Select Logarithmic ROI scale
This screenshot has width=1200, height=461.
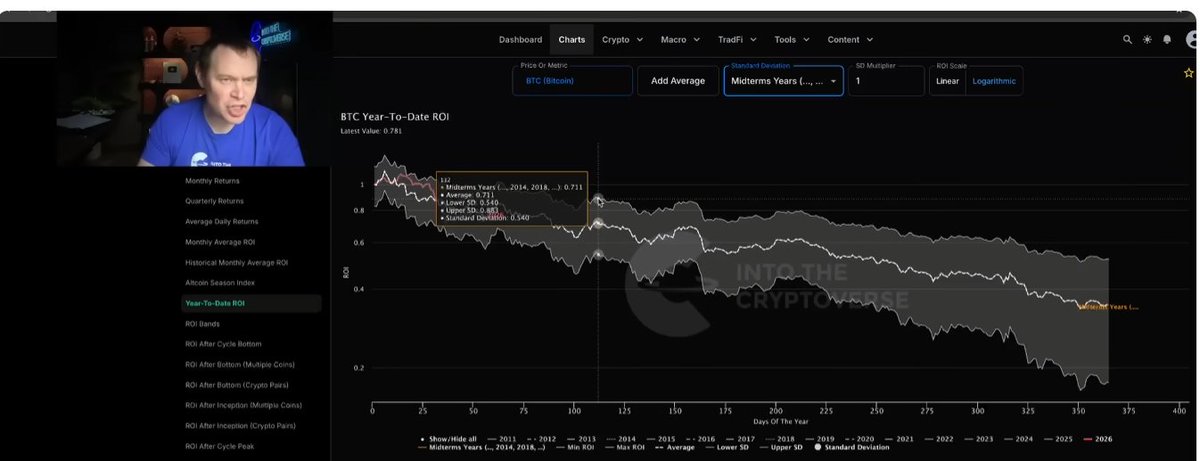995,81
